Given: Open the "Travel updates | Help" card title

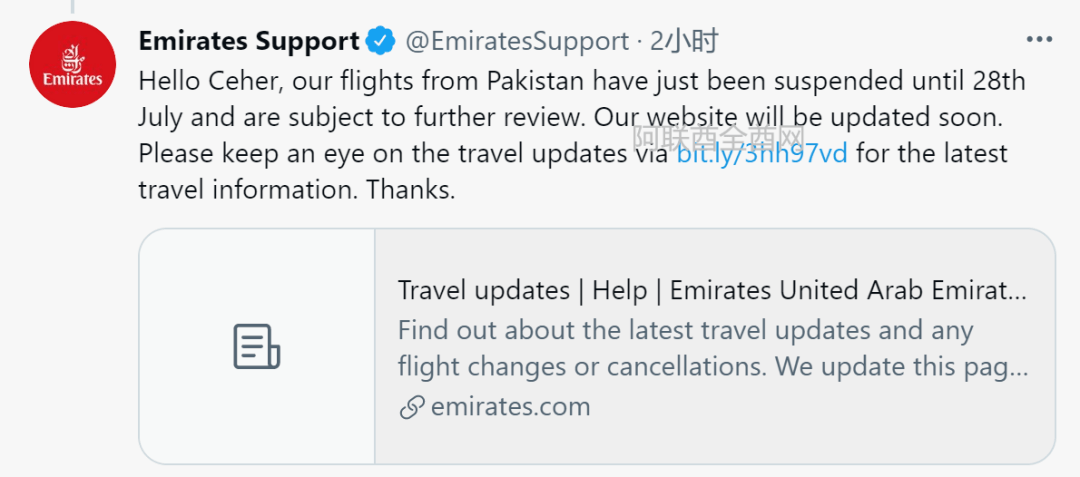Looking at the screenshot, I should pos(712,291).
